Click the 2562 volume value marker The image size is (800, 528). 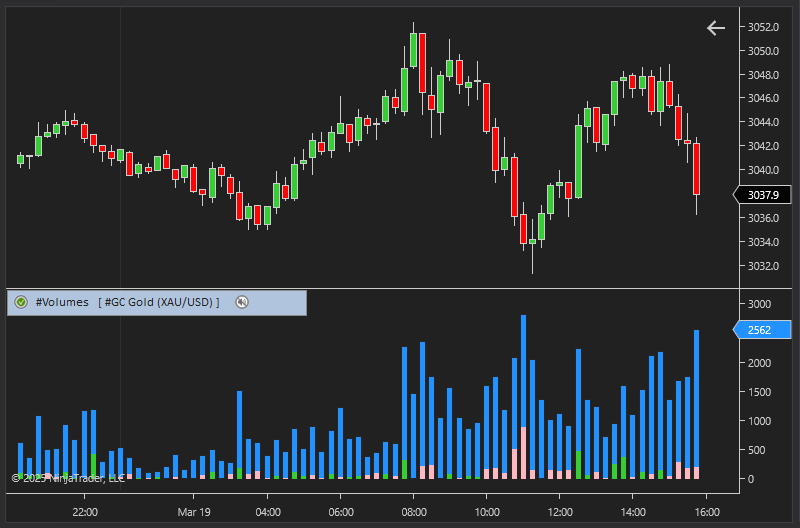765,330
